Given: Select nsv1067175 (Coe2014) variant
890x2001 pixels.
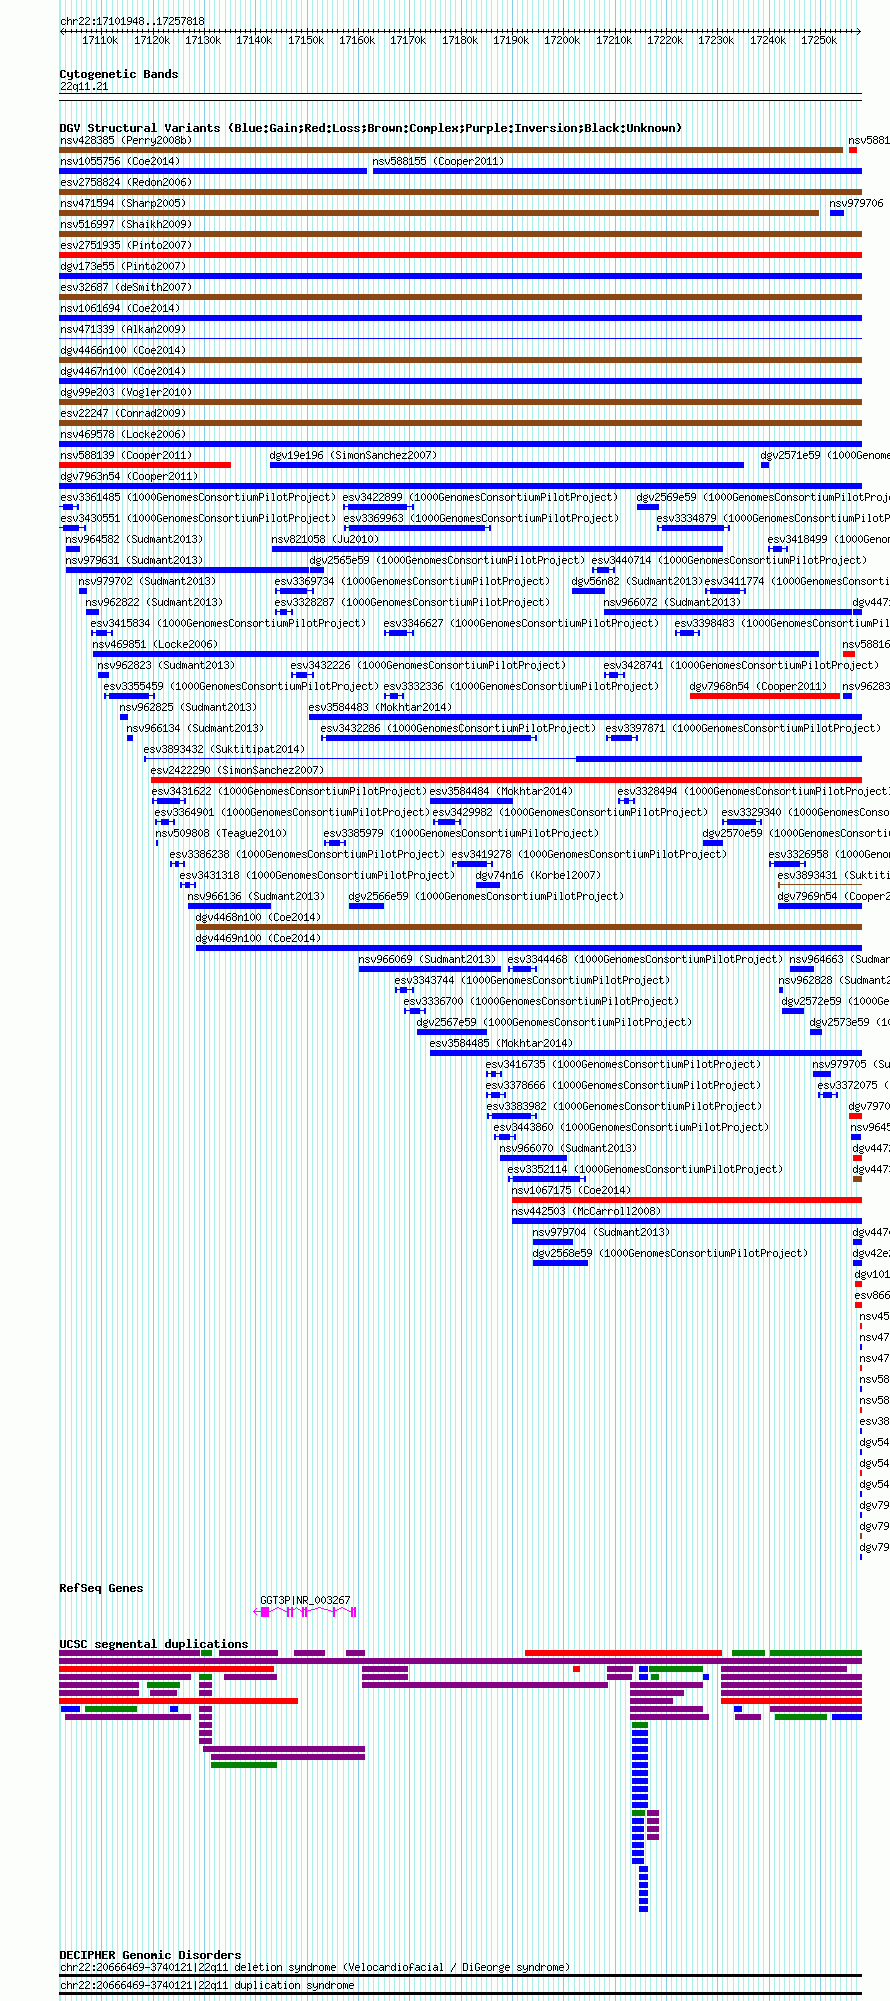Looking at the screenshot, I should [x=572, y=1190].
